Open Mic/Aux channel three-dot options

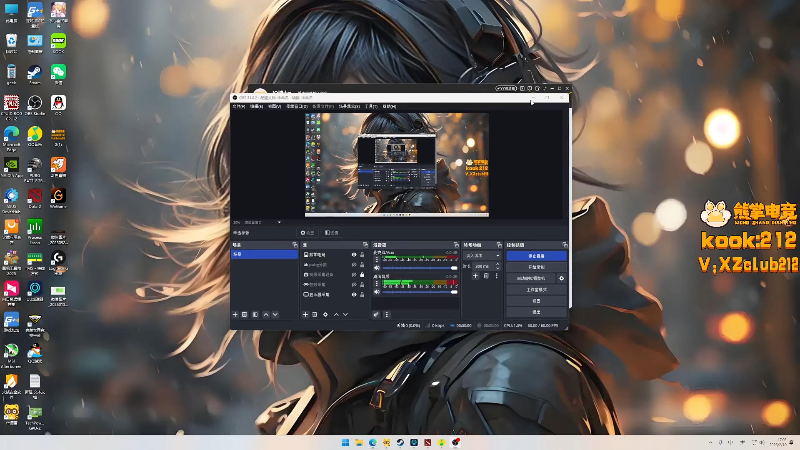pos(377,259)
